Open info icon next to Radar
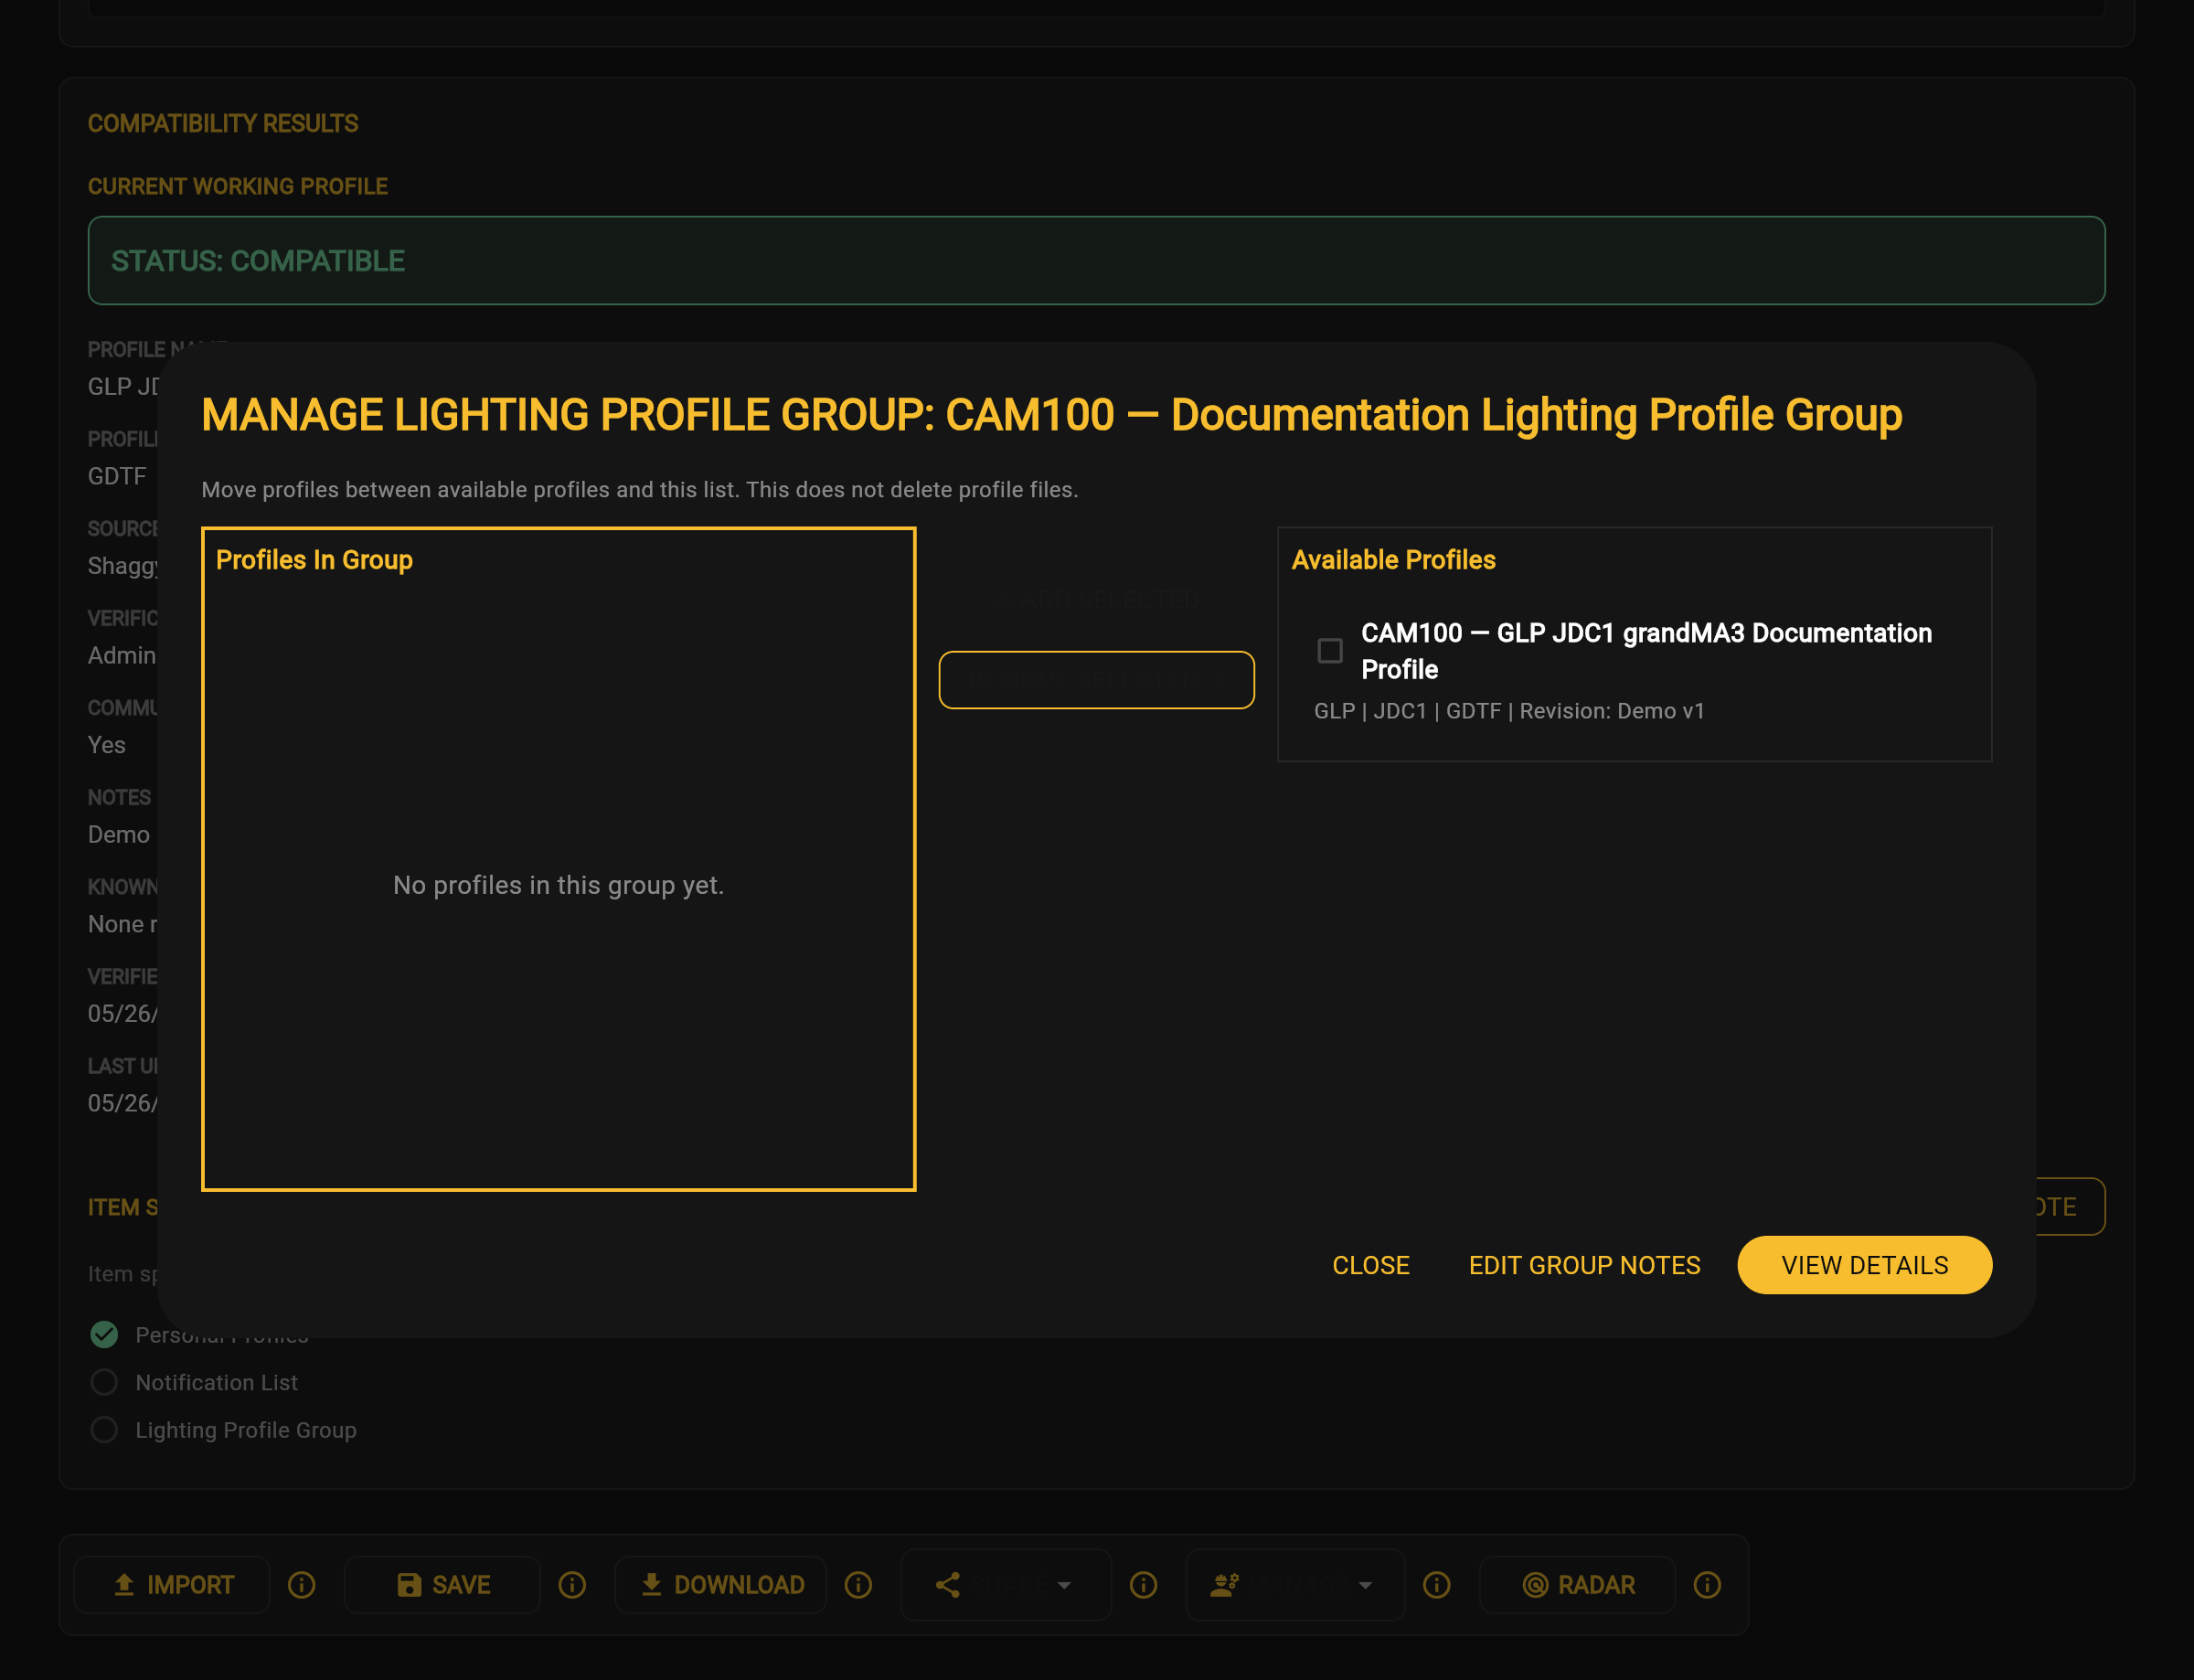The image size is (2194, 1680). 1708,1585
